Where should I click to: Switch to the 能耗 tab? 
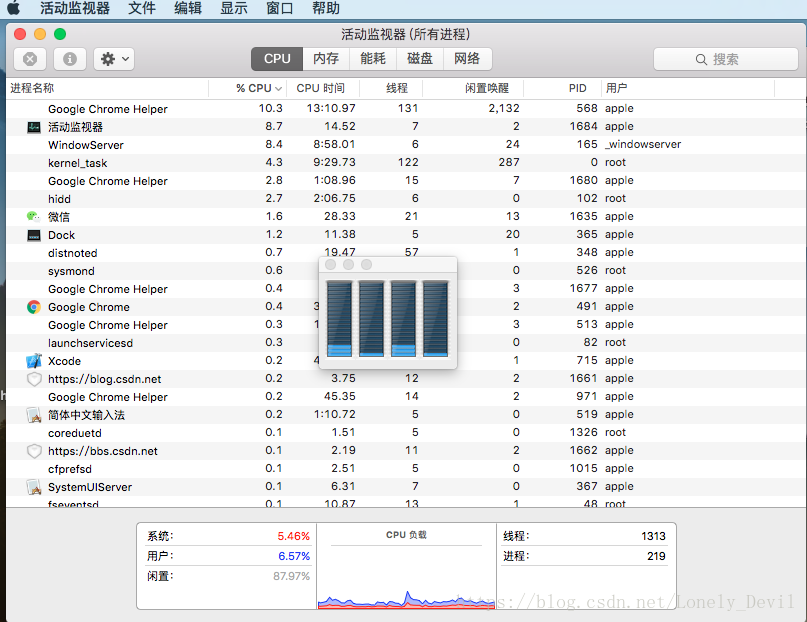(373, 59)
